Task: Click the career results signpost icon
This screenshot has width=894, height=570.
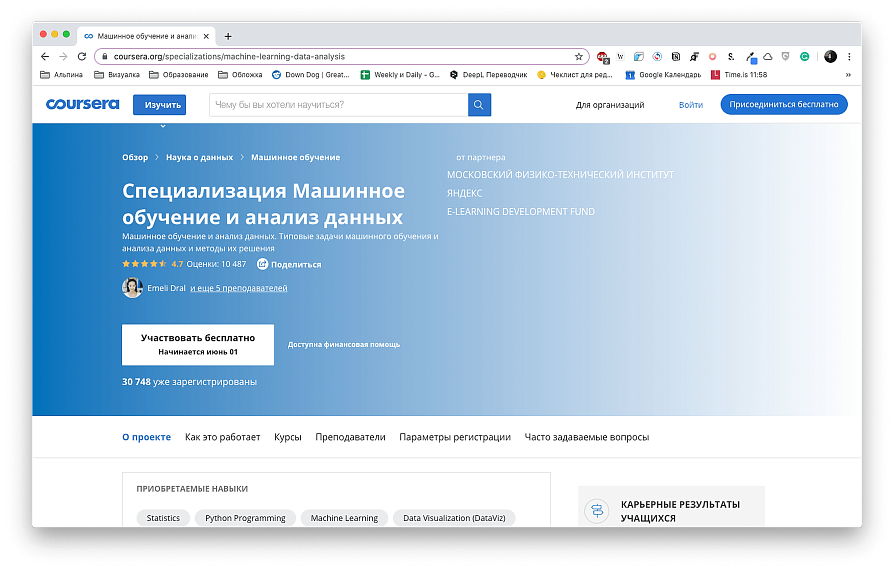Action: [597, 510]
